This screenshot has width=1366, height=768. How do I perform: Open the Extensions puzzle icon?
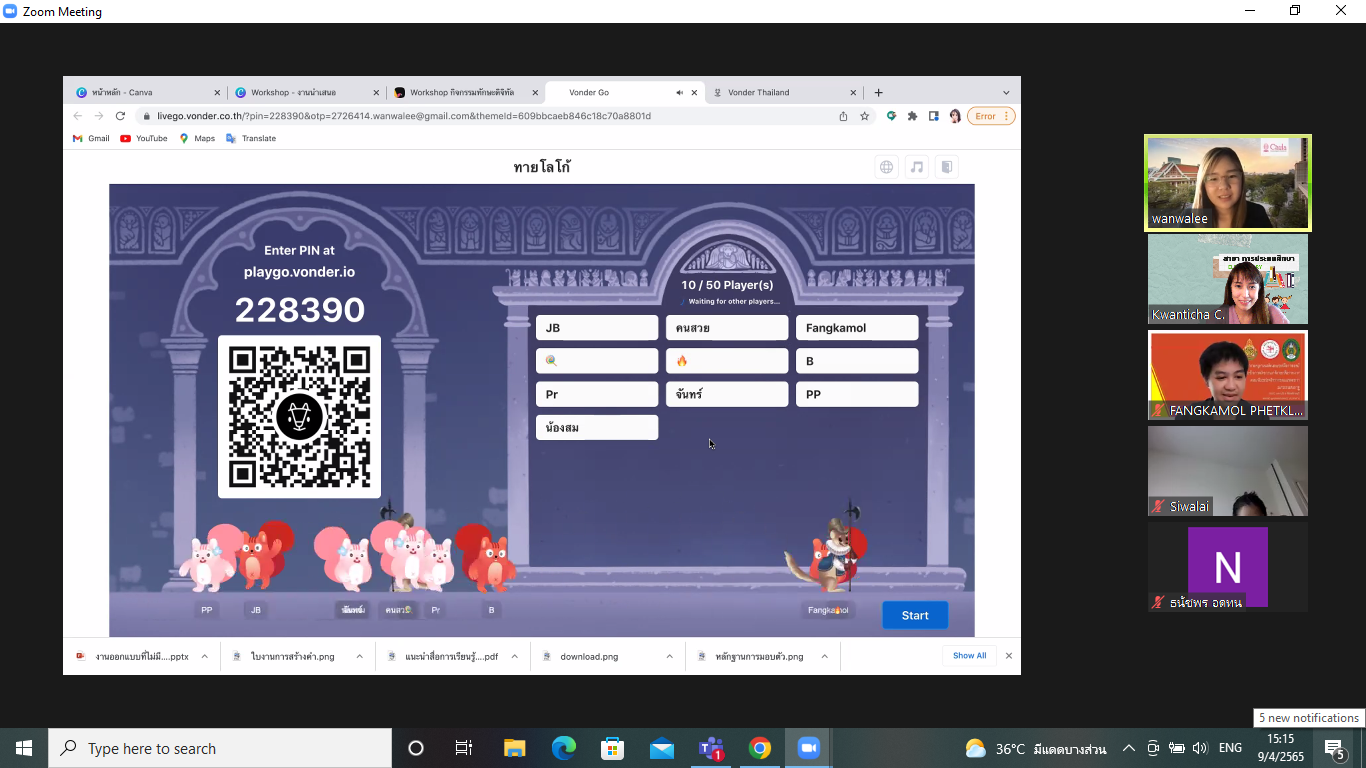pos(912,116)
